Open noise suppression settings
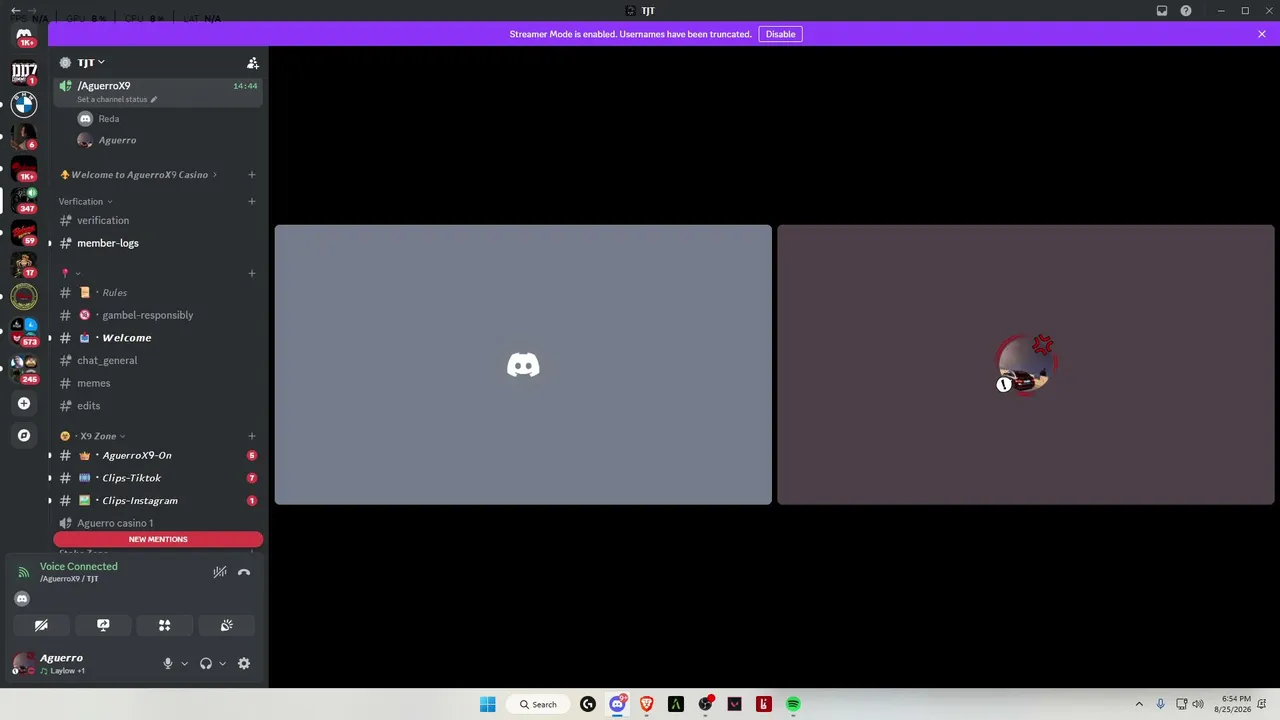 coord(219,572)
